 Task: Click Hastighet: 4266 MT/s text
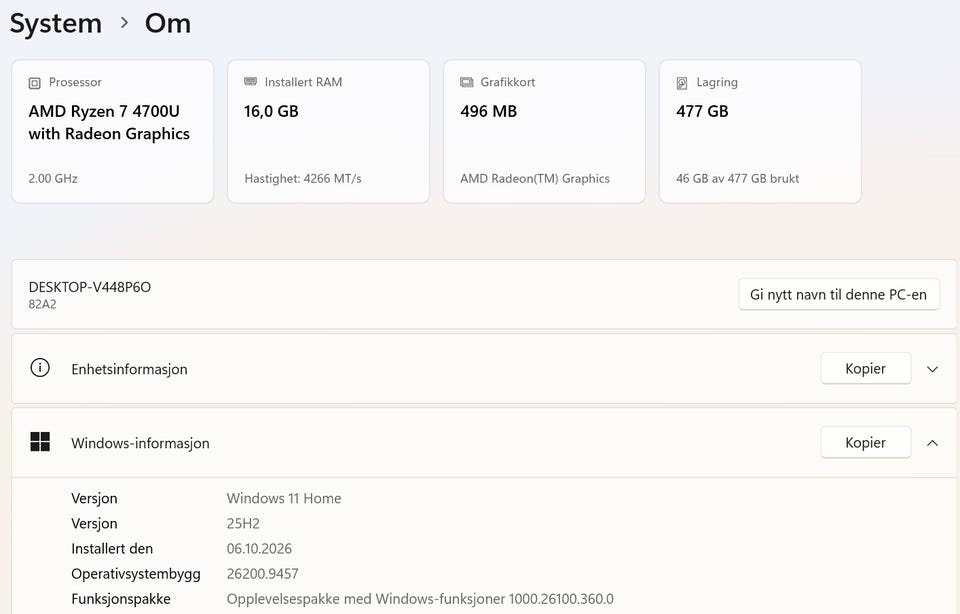pos(303,179)
